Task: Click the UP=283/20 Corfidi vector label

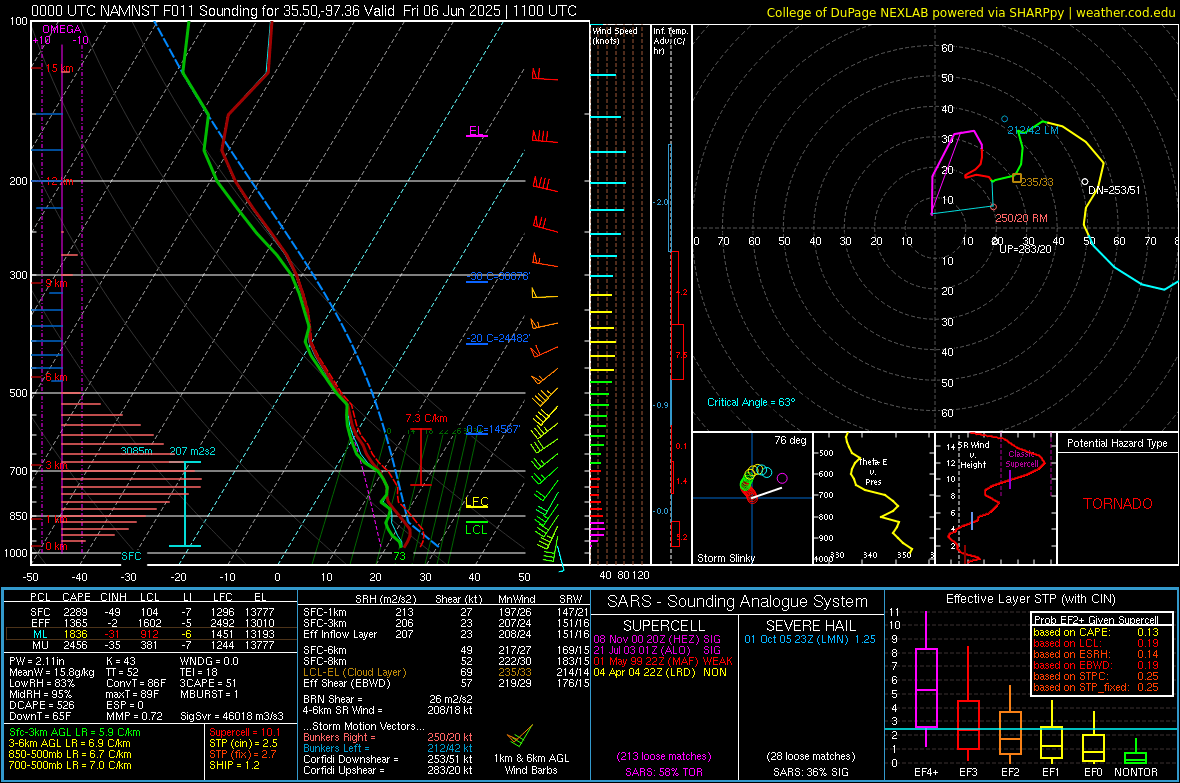Action: (x=1025, y=249)
